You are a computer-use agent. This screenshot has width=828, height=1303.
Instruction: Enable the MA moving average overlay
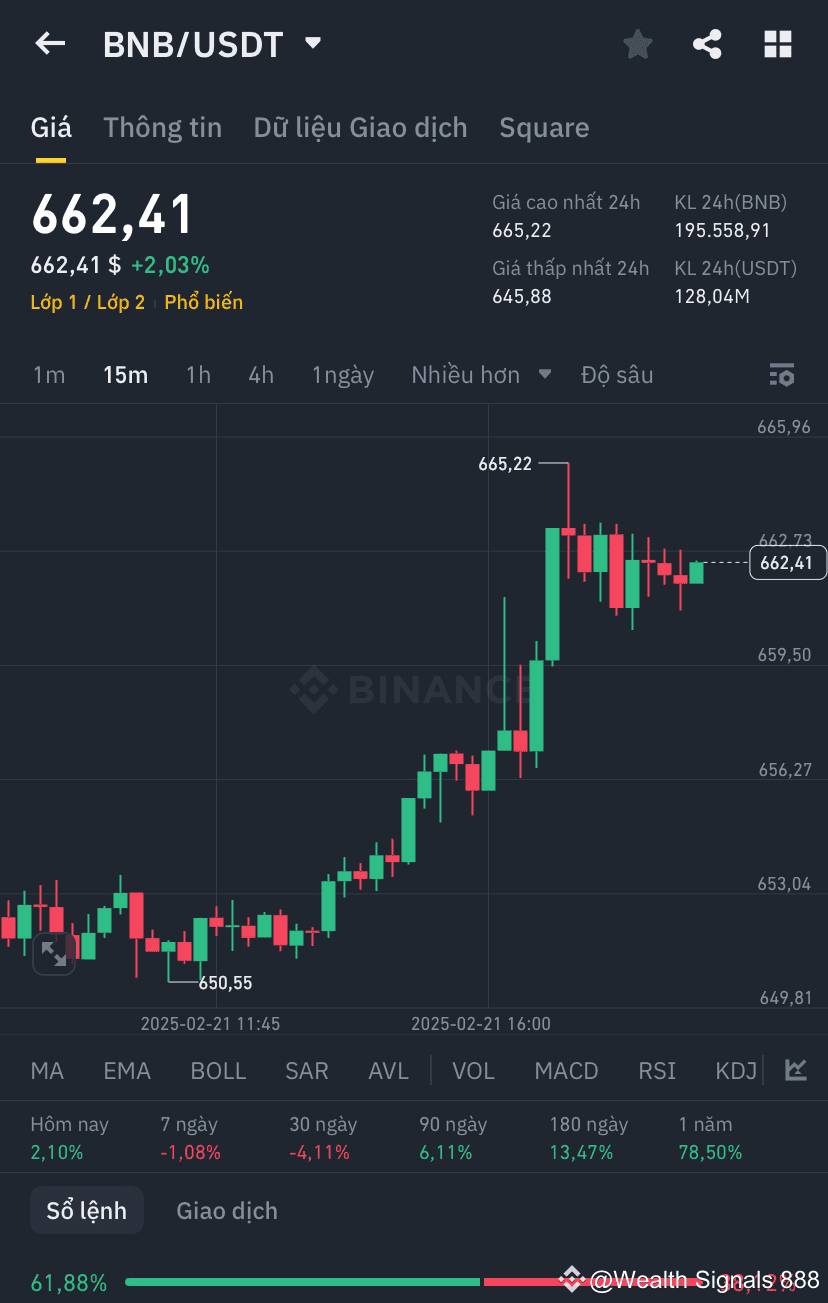click(x=46, y=1069)
